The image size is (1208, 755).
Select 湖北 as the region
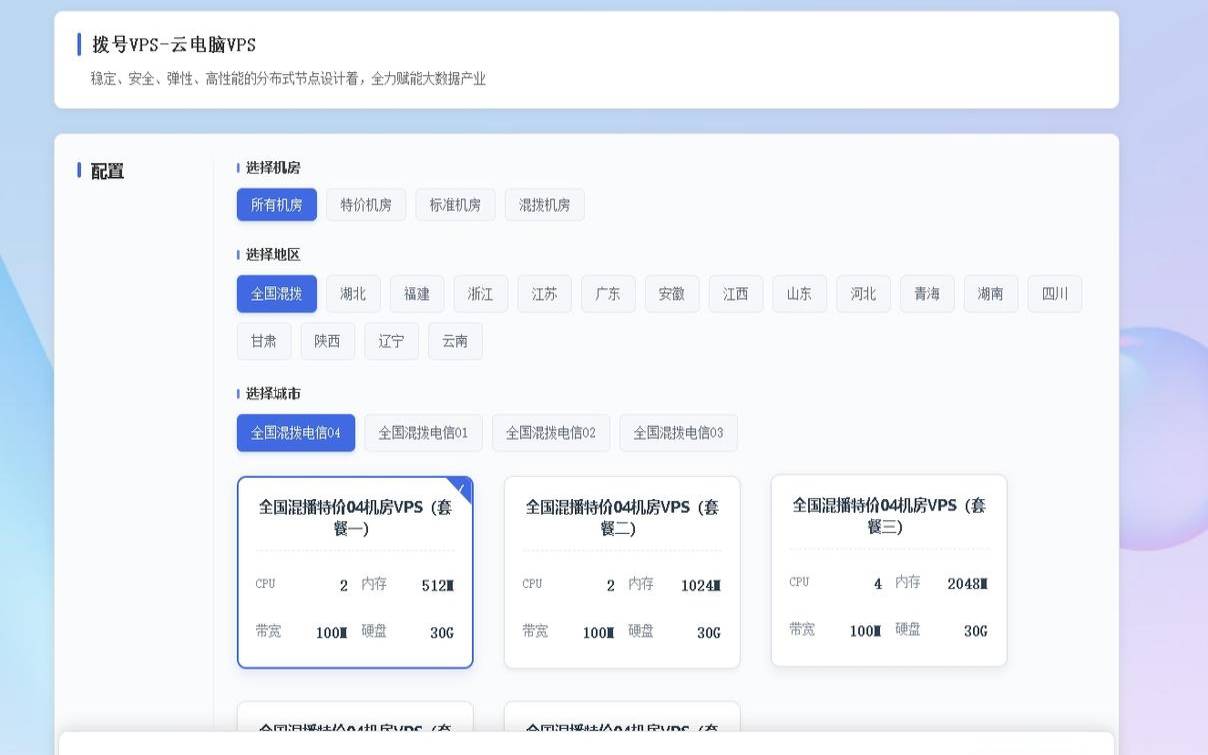point(352,293)
